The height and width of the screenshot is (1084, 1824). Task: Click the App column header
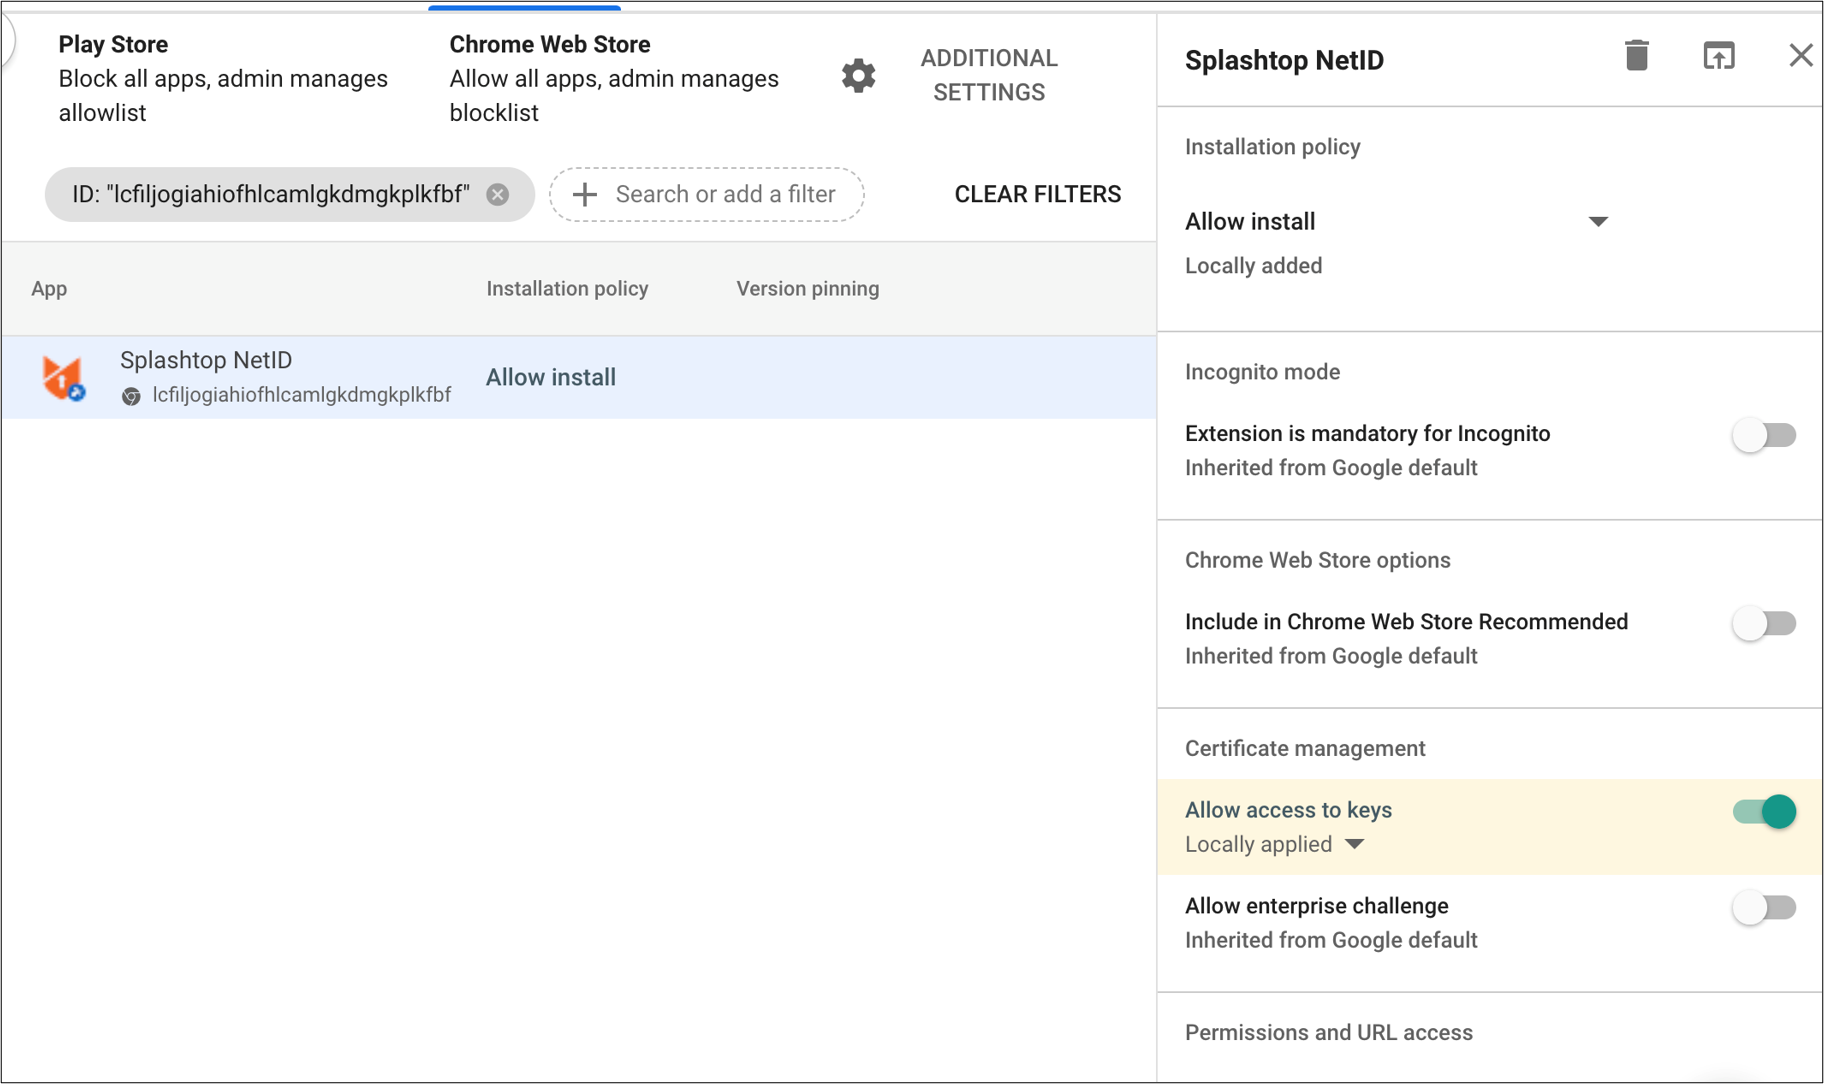49,289
